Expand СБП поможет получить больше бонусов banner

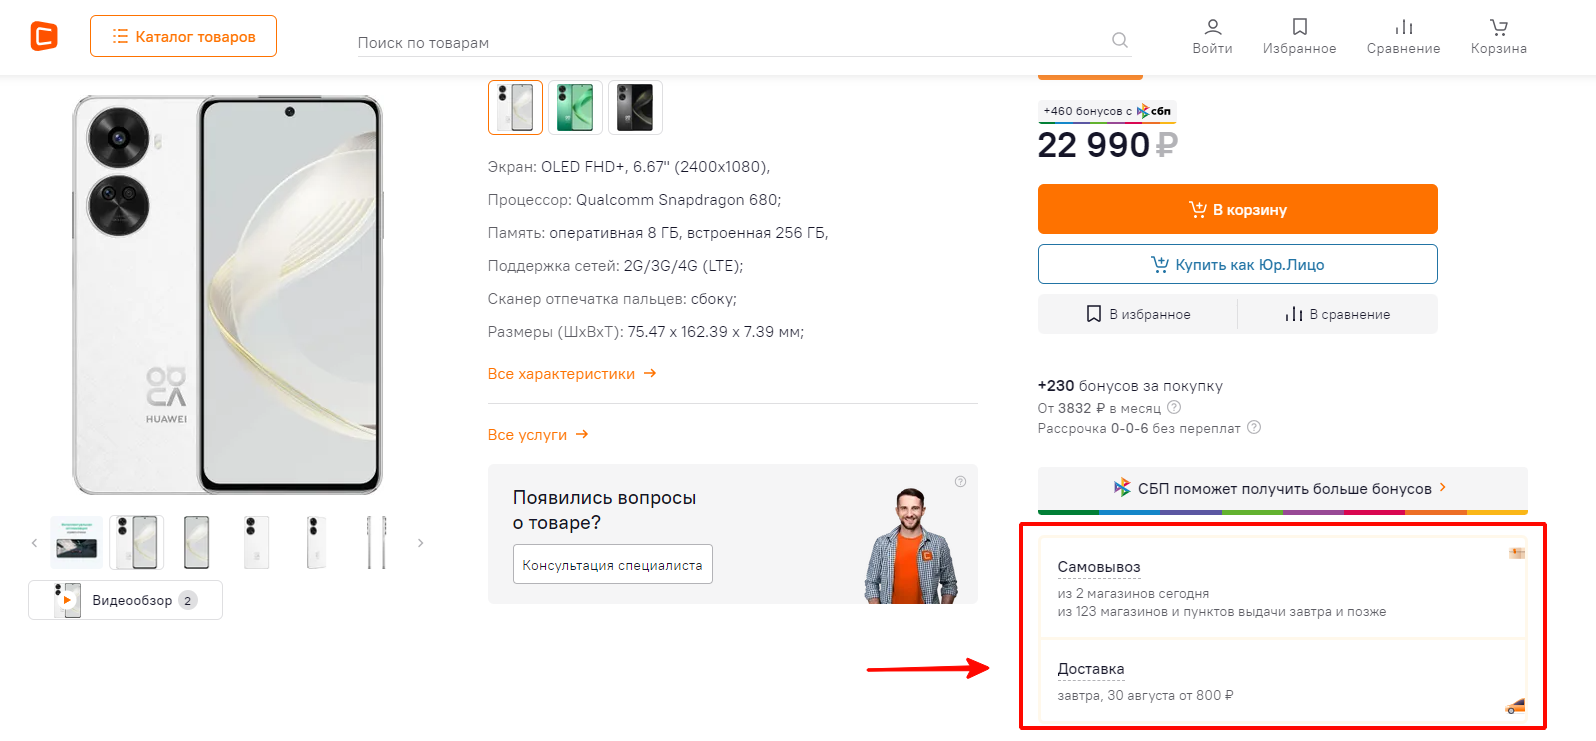point(1282,489)
